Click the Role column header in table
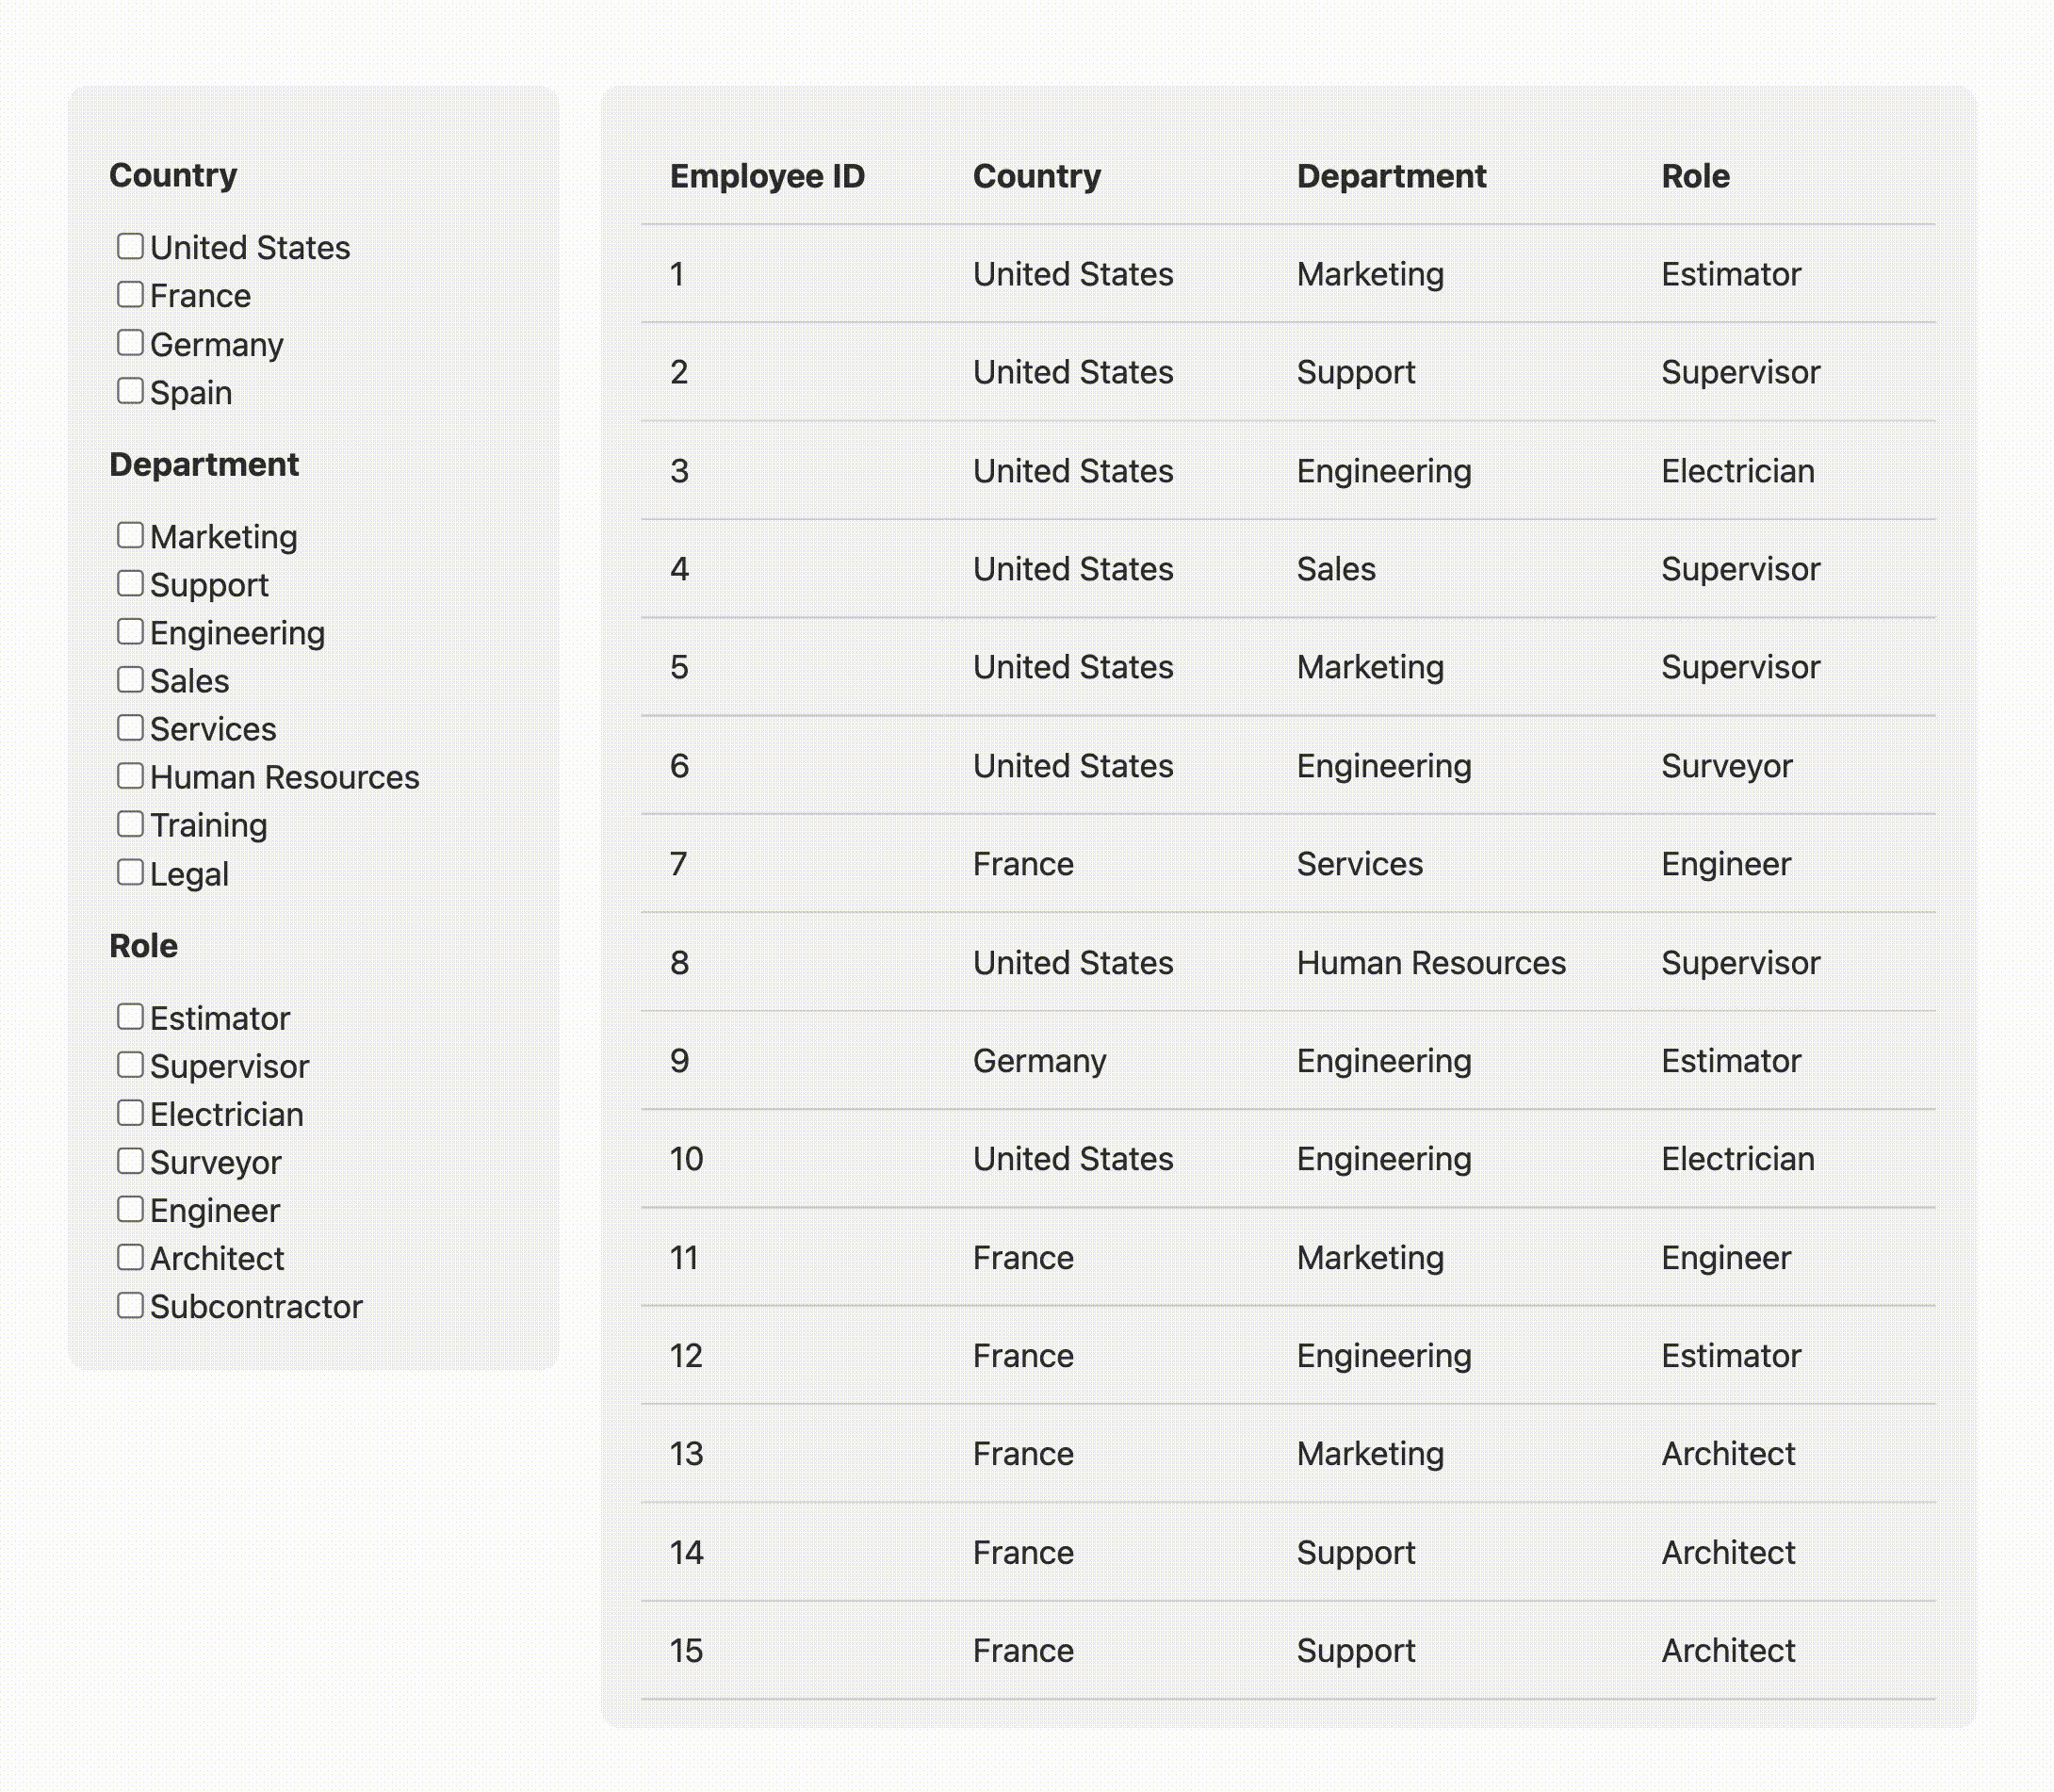 pyautogui.click(x=1695, y=176)
